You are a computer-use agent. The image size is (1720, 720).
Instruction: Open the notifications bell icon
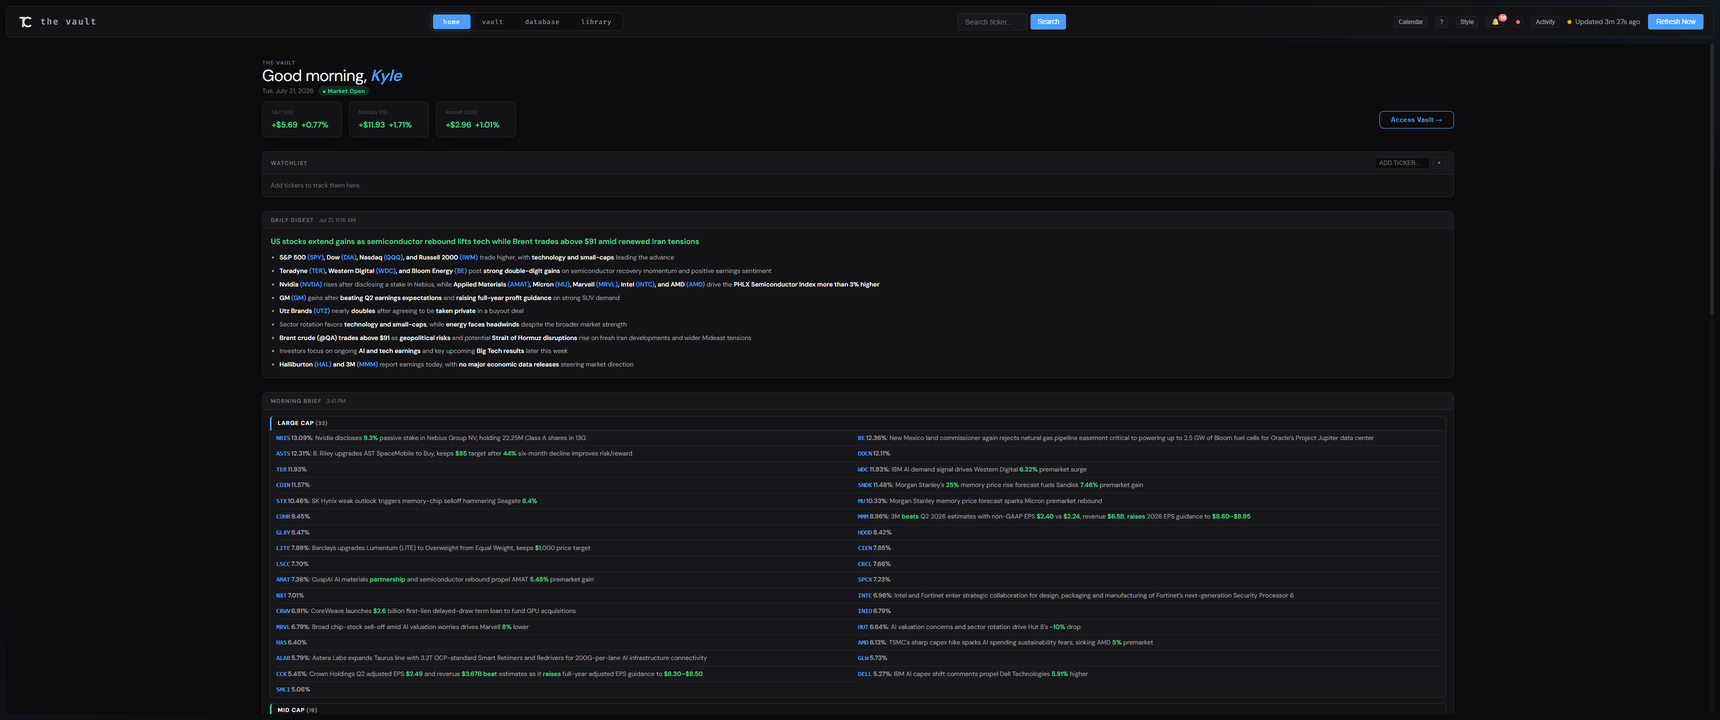pos(1496,22)
